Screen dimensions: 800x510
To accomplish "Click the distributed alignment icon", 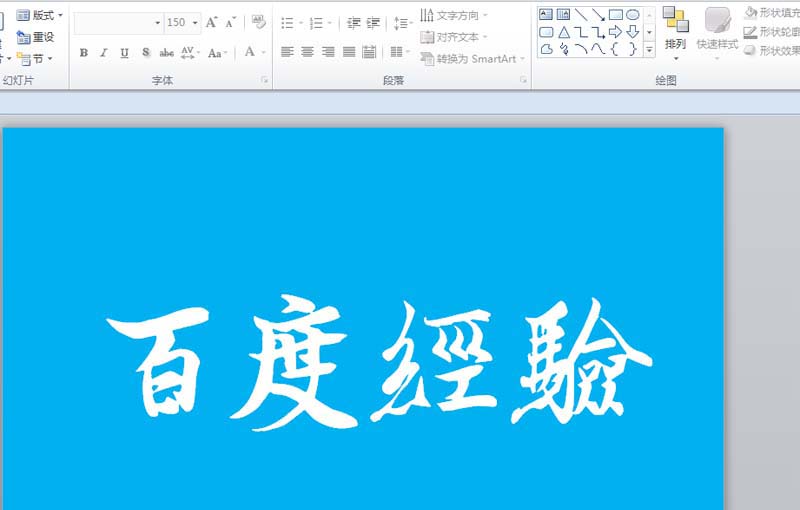I will [x=369, y=52].
